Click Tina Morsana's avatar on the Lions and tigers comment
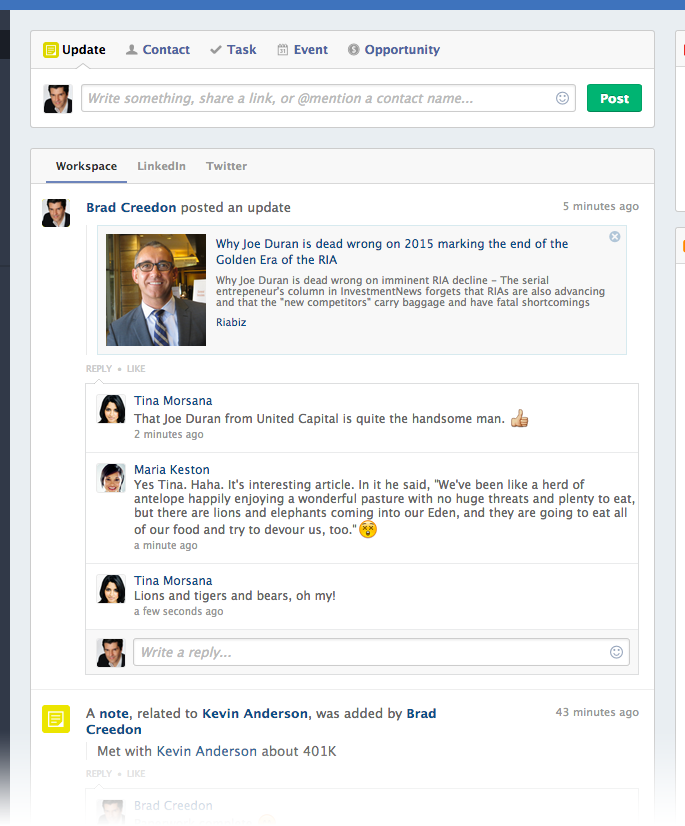The image size is (685, 826). click(111, 588)
